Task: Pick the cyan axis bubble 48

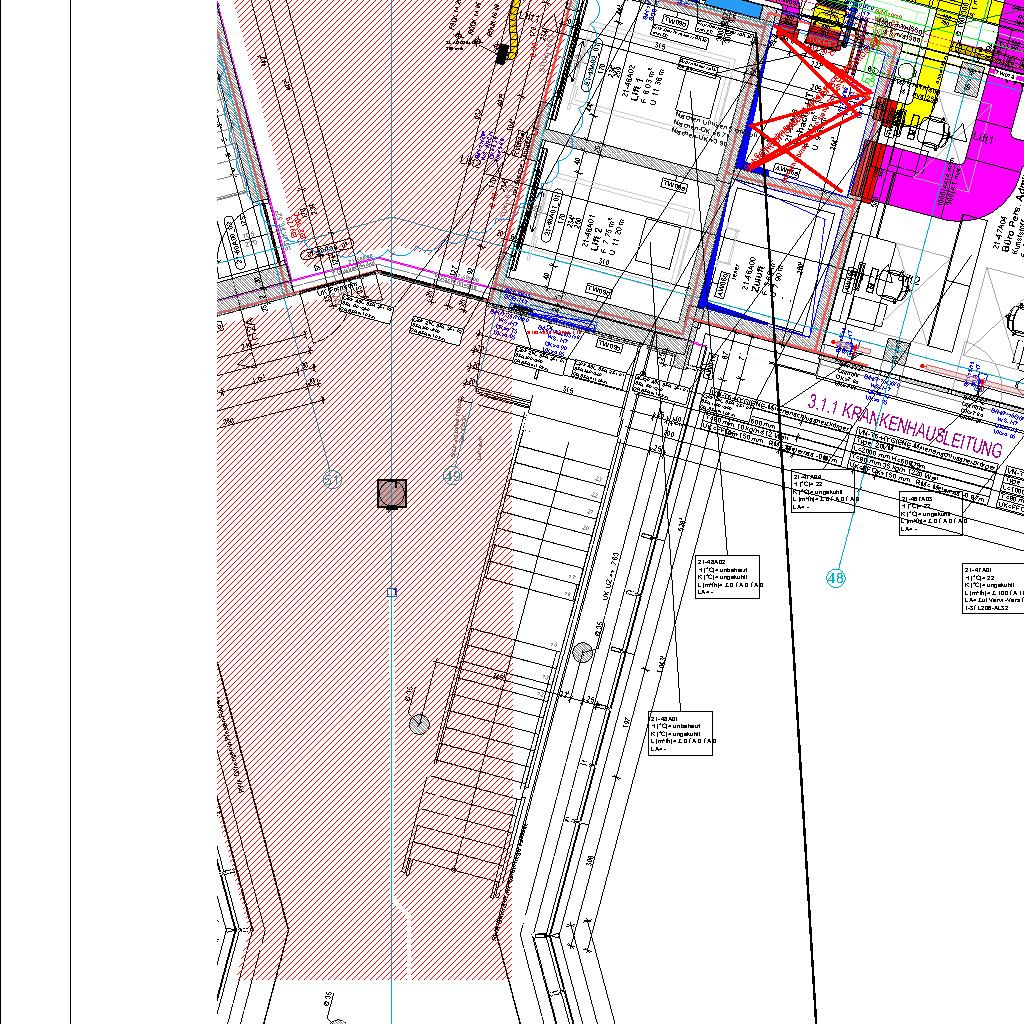Action: pyautogui.click(x=836, y=577)
